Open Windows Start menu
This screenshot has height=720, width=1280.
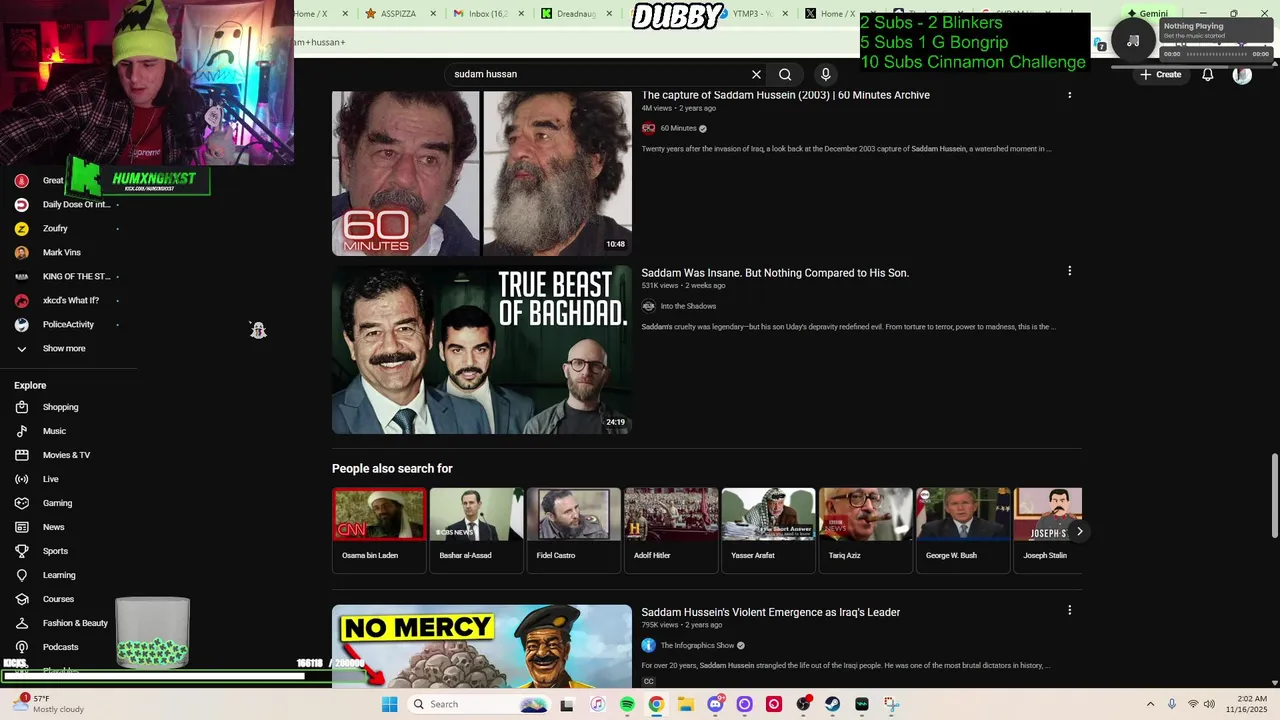389,704
